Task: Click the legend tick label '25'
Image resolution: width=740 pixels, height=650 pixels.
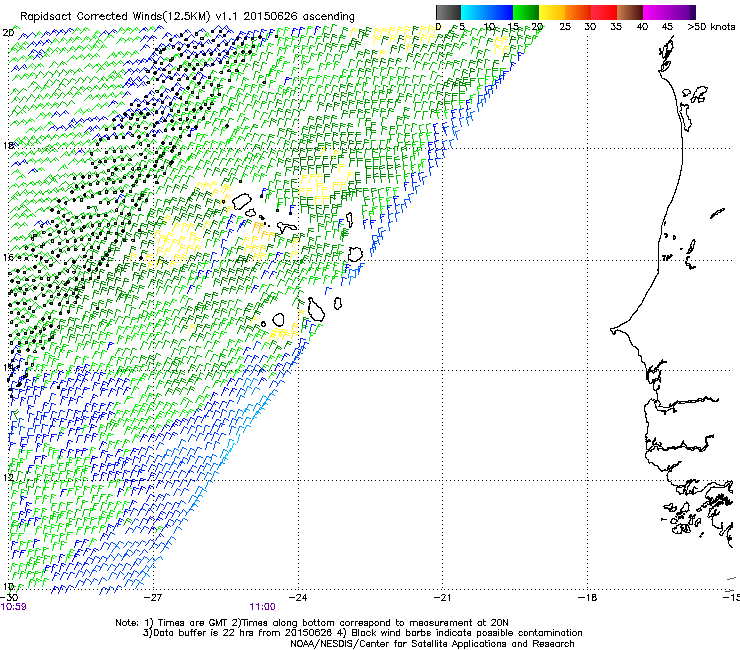Action: [564, 27]
